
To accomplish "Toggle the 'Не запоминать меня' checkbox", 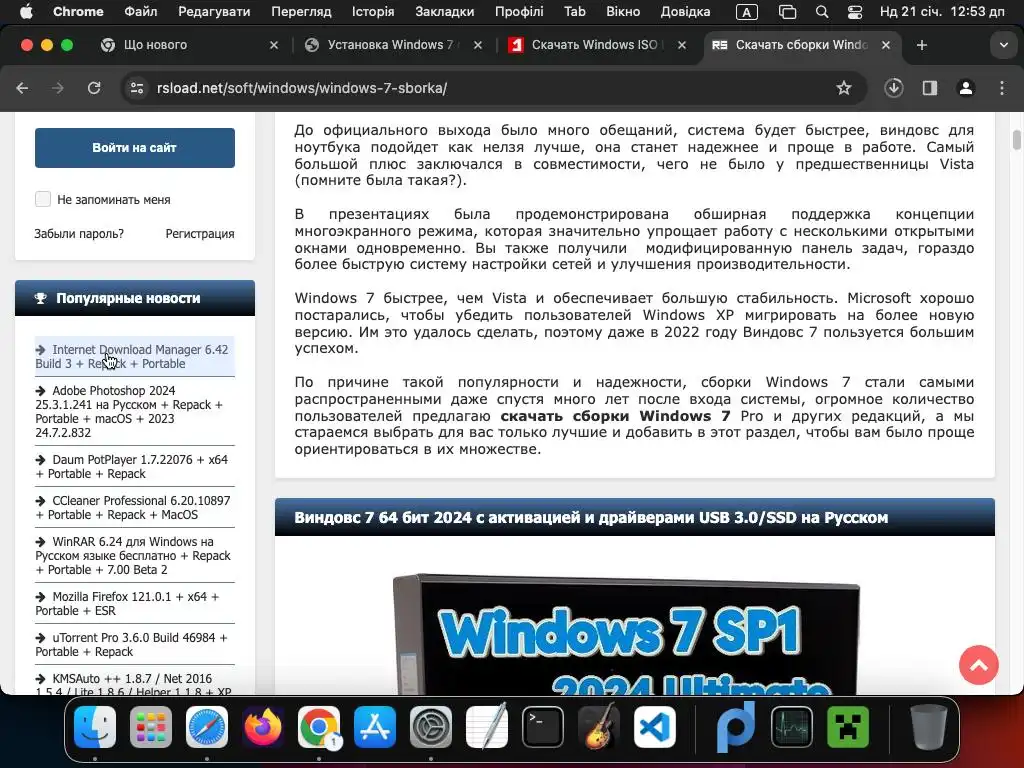I will 43,199.
